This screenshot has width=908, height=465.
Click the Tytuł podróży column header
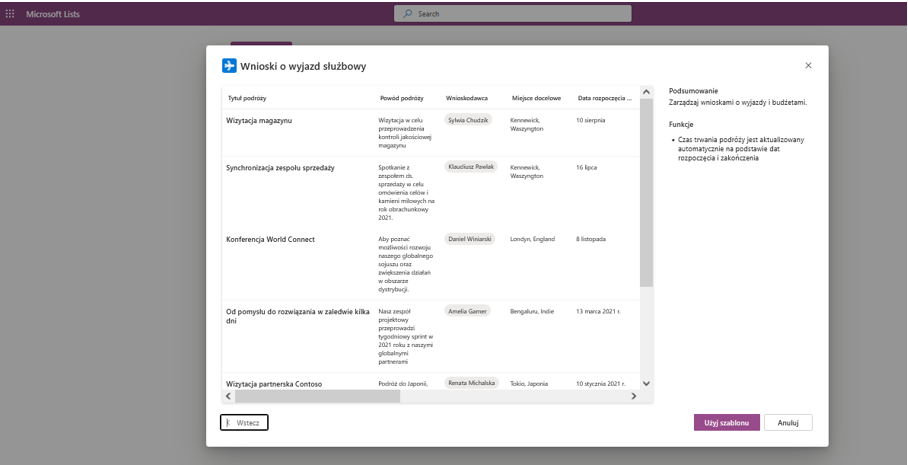click(x=247, y=98)
